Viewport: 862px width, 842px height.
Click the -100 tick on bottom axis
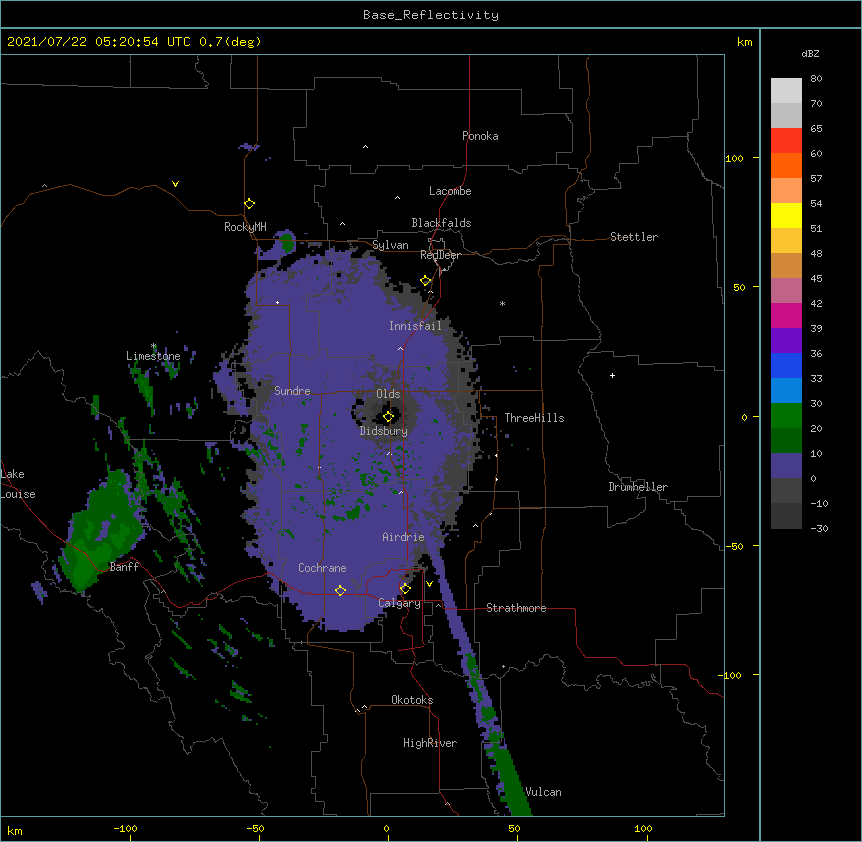(x=125, y=828)
